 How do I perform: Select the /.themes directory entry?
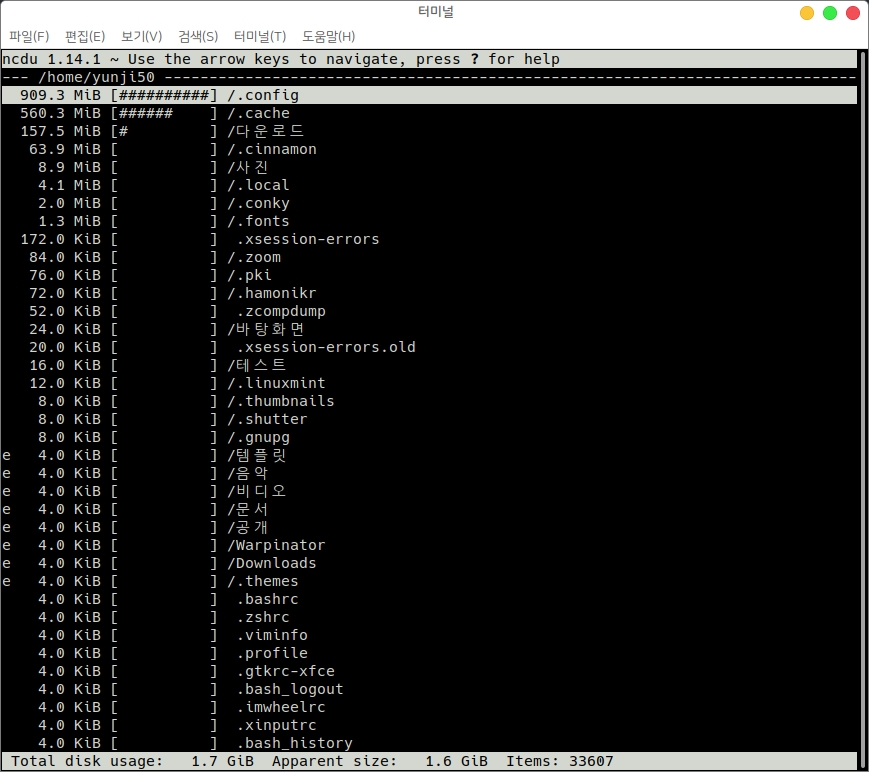click(x=262, y=581)
